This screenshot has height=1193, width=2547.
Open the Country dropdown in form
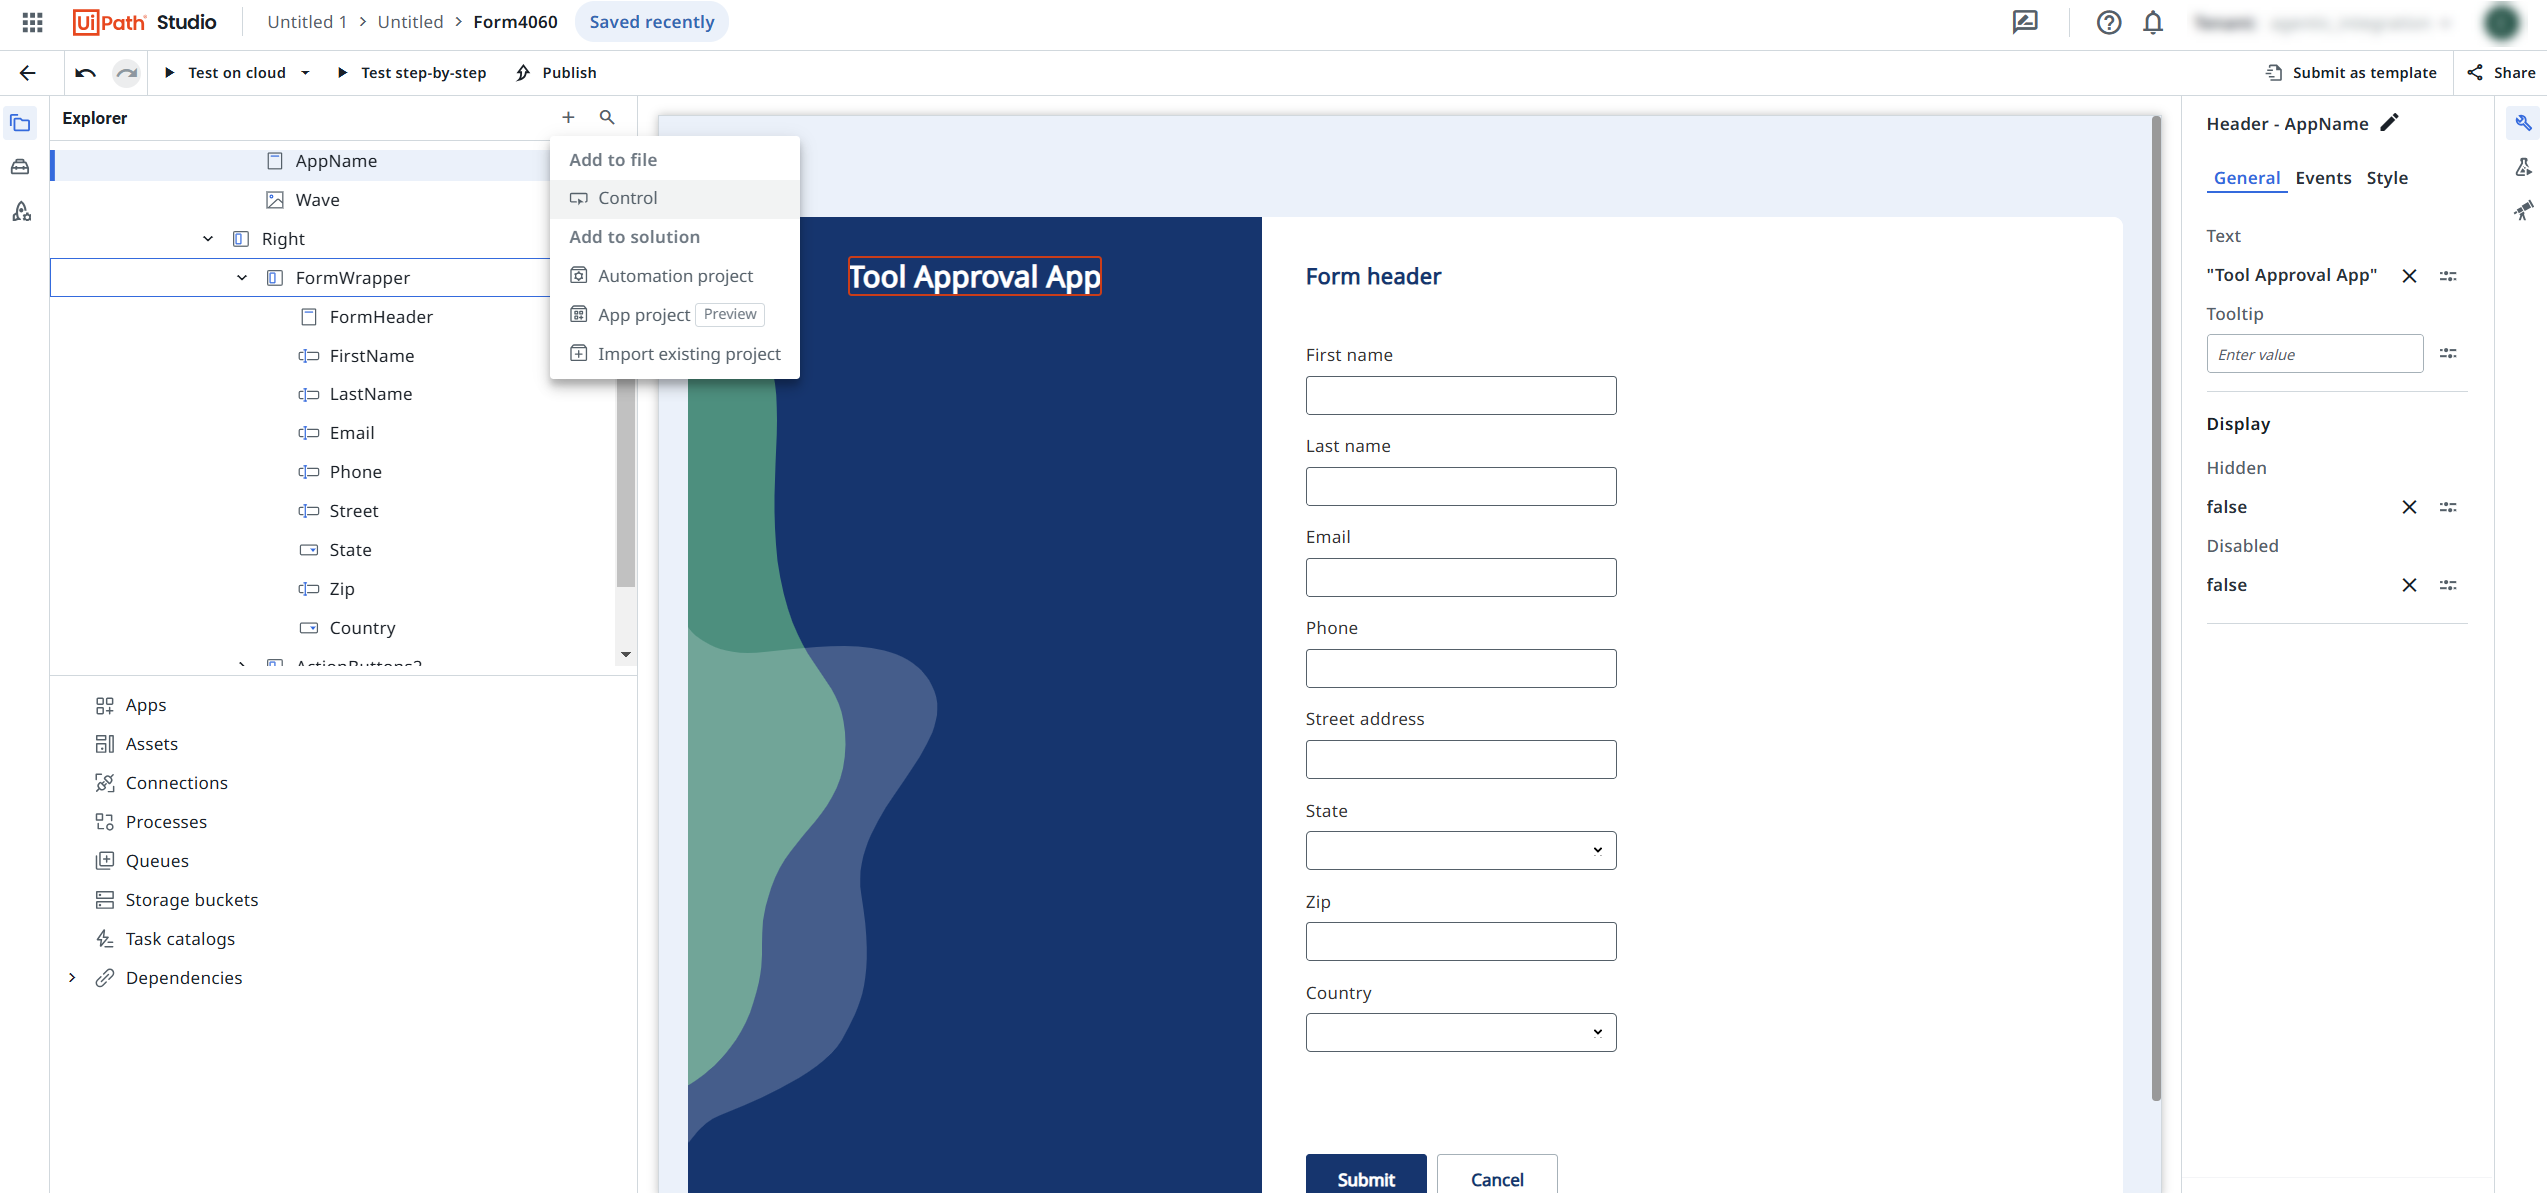(1460, 1032)
